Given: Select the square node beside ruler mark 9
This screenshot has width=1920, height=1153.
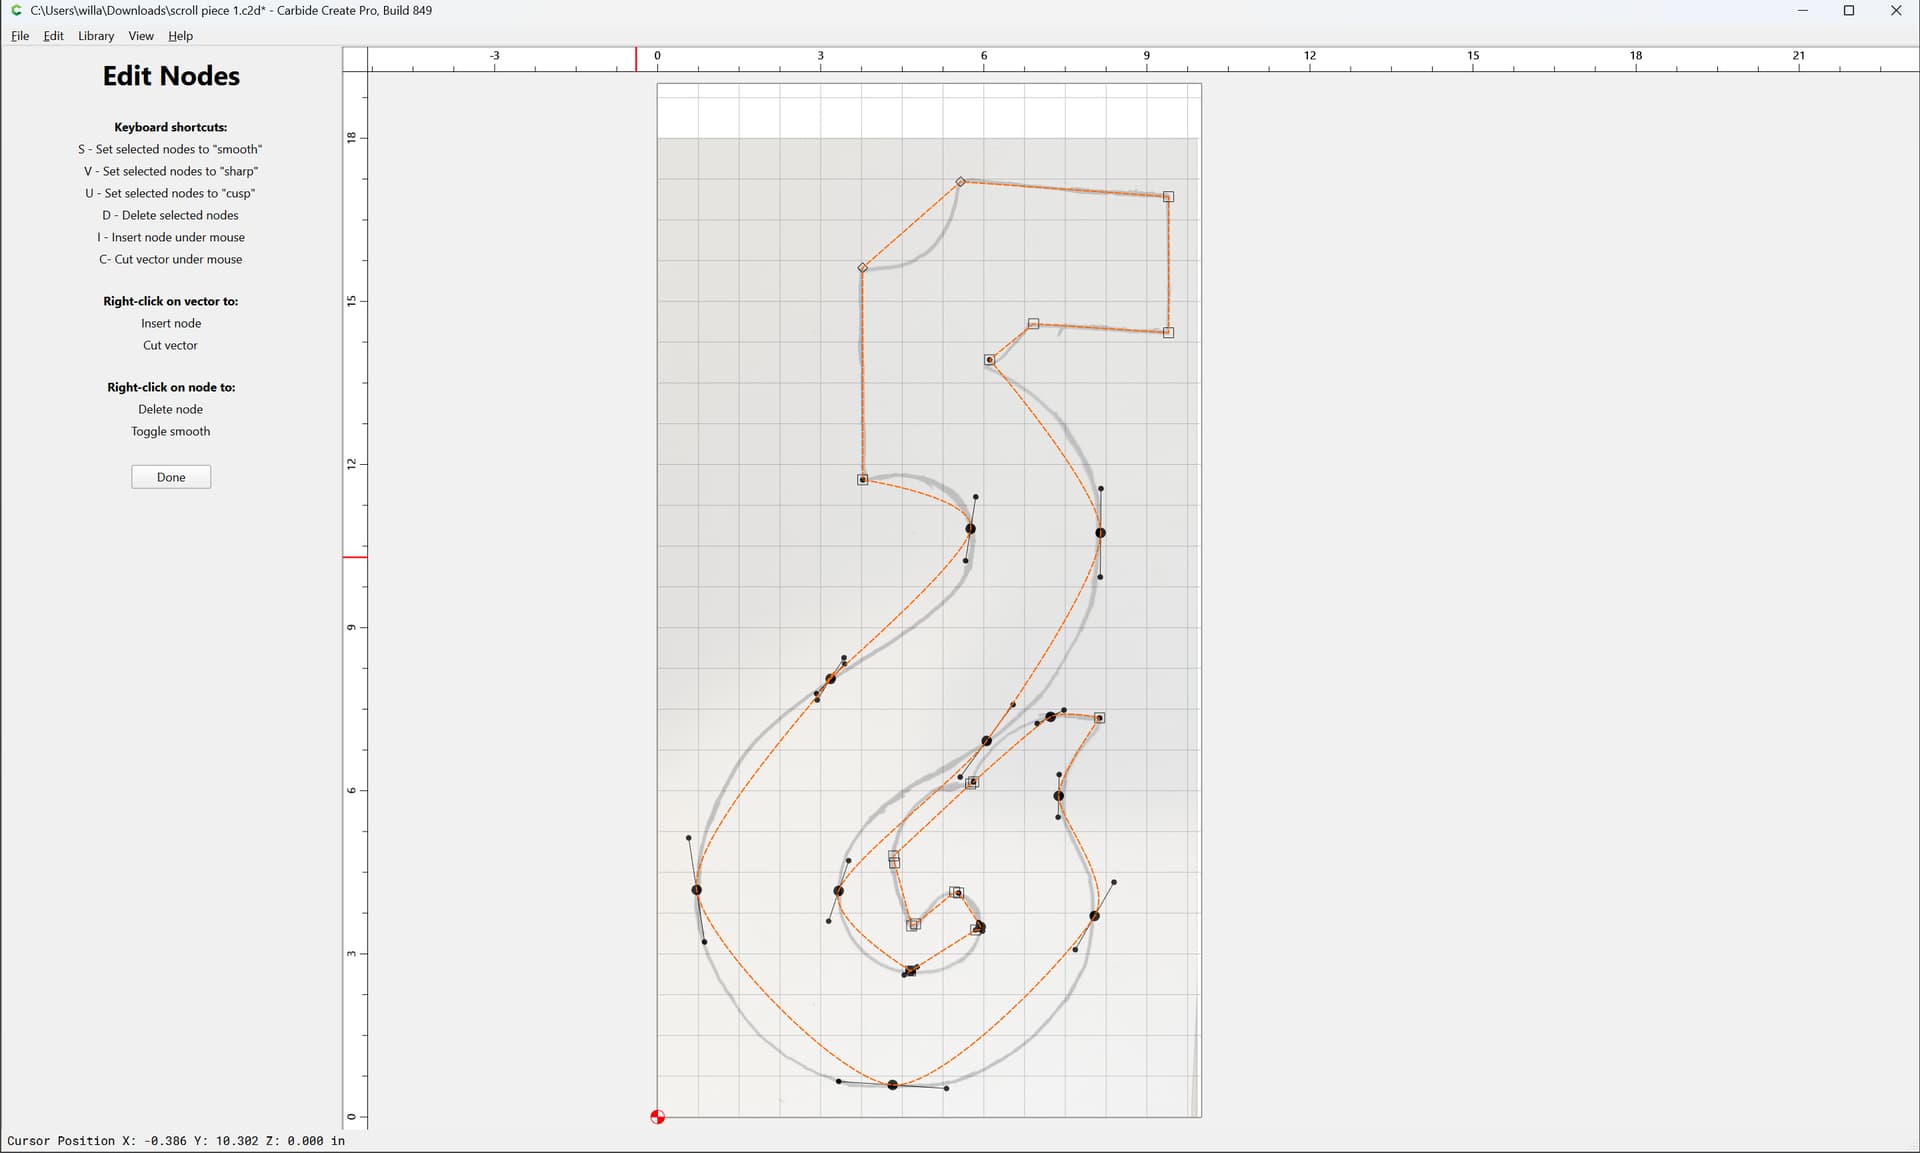Looking at the screenshot, I should 1168,332.
